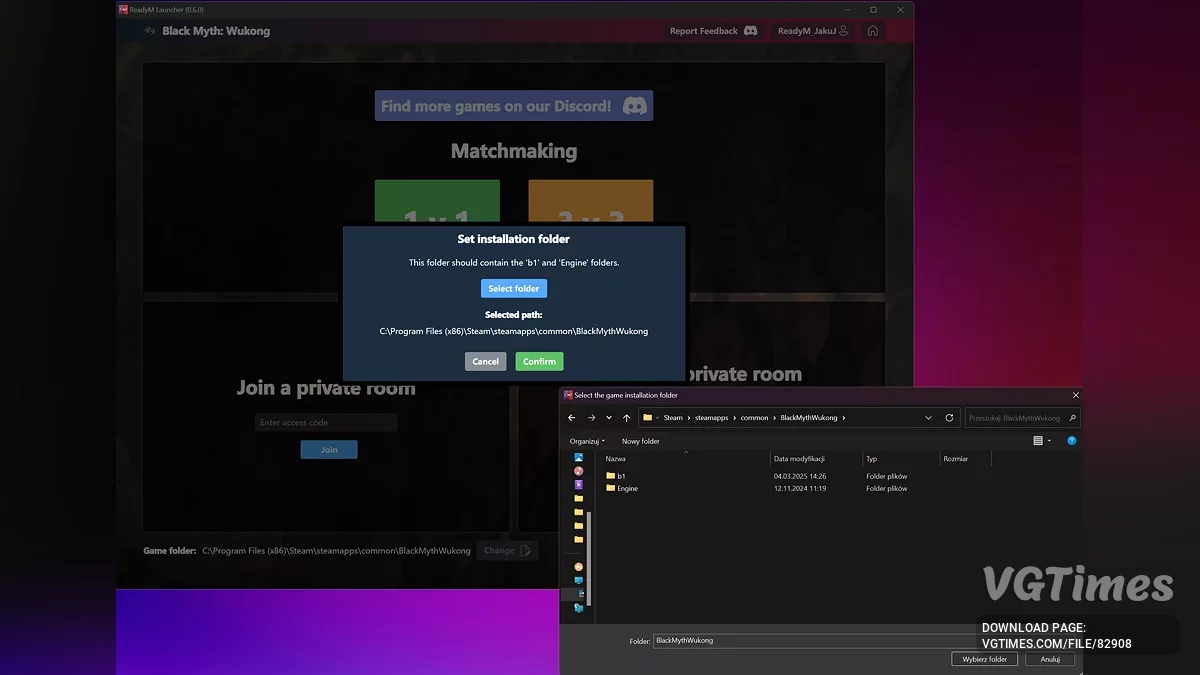
Task: Select the Pictures shortcut in sidebar
Action: [x=579, y=458]
